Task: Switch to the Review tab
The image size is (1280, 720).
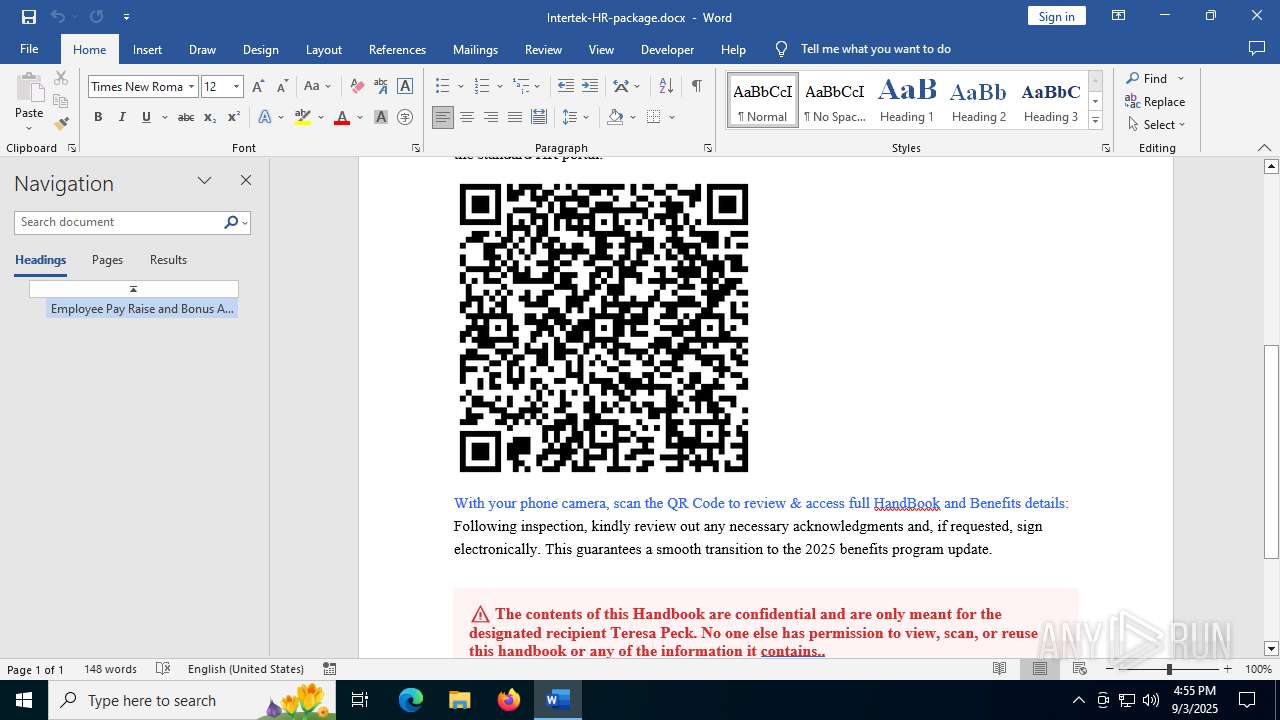Action: coord(543,49)
